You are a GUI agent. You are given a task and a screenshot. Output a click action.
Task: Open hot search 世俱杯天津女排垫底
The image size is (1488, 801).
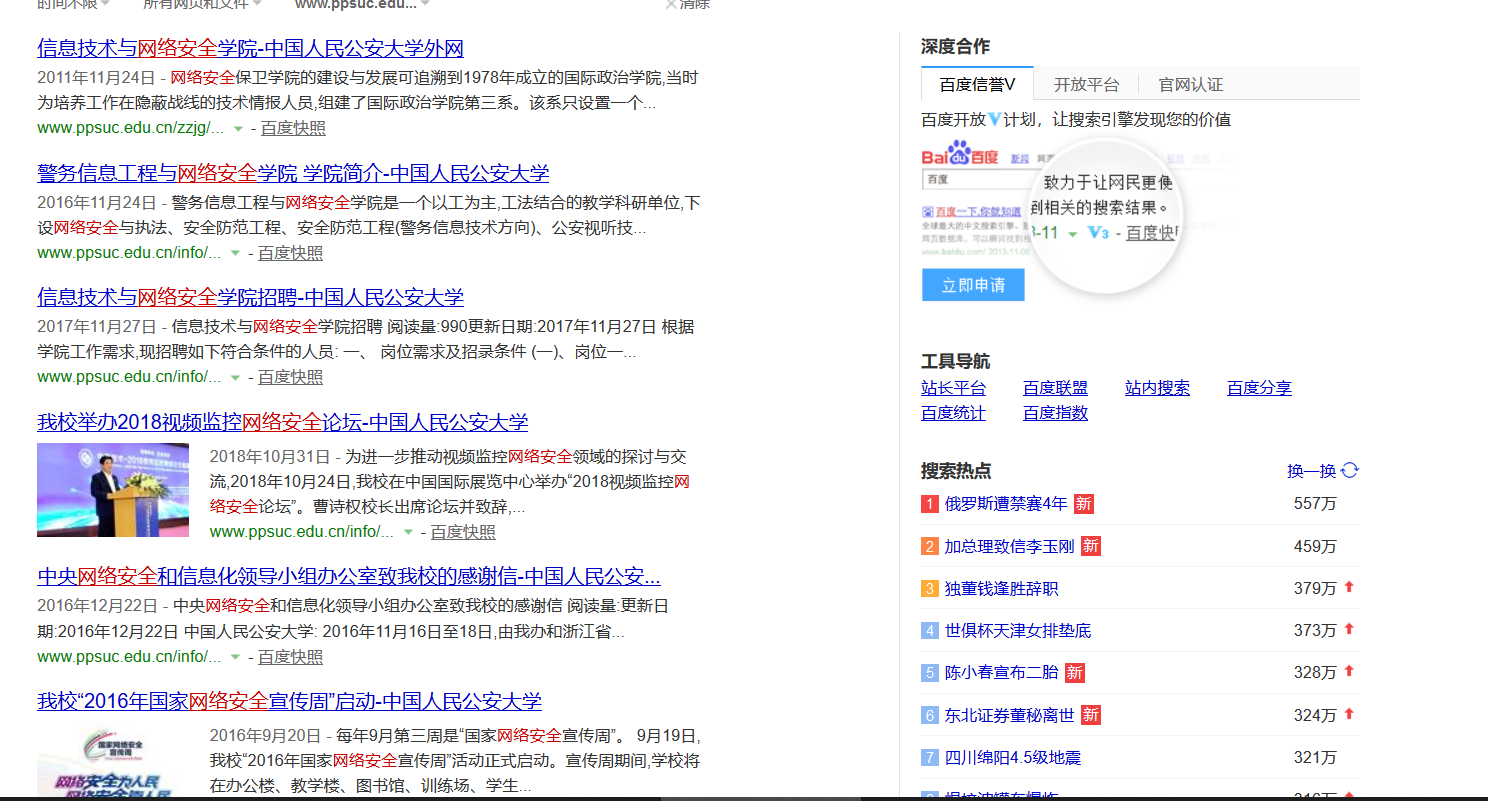(x=1018, y=630)
